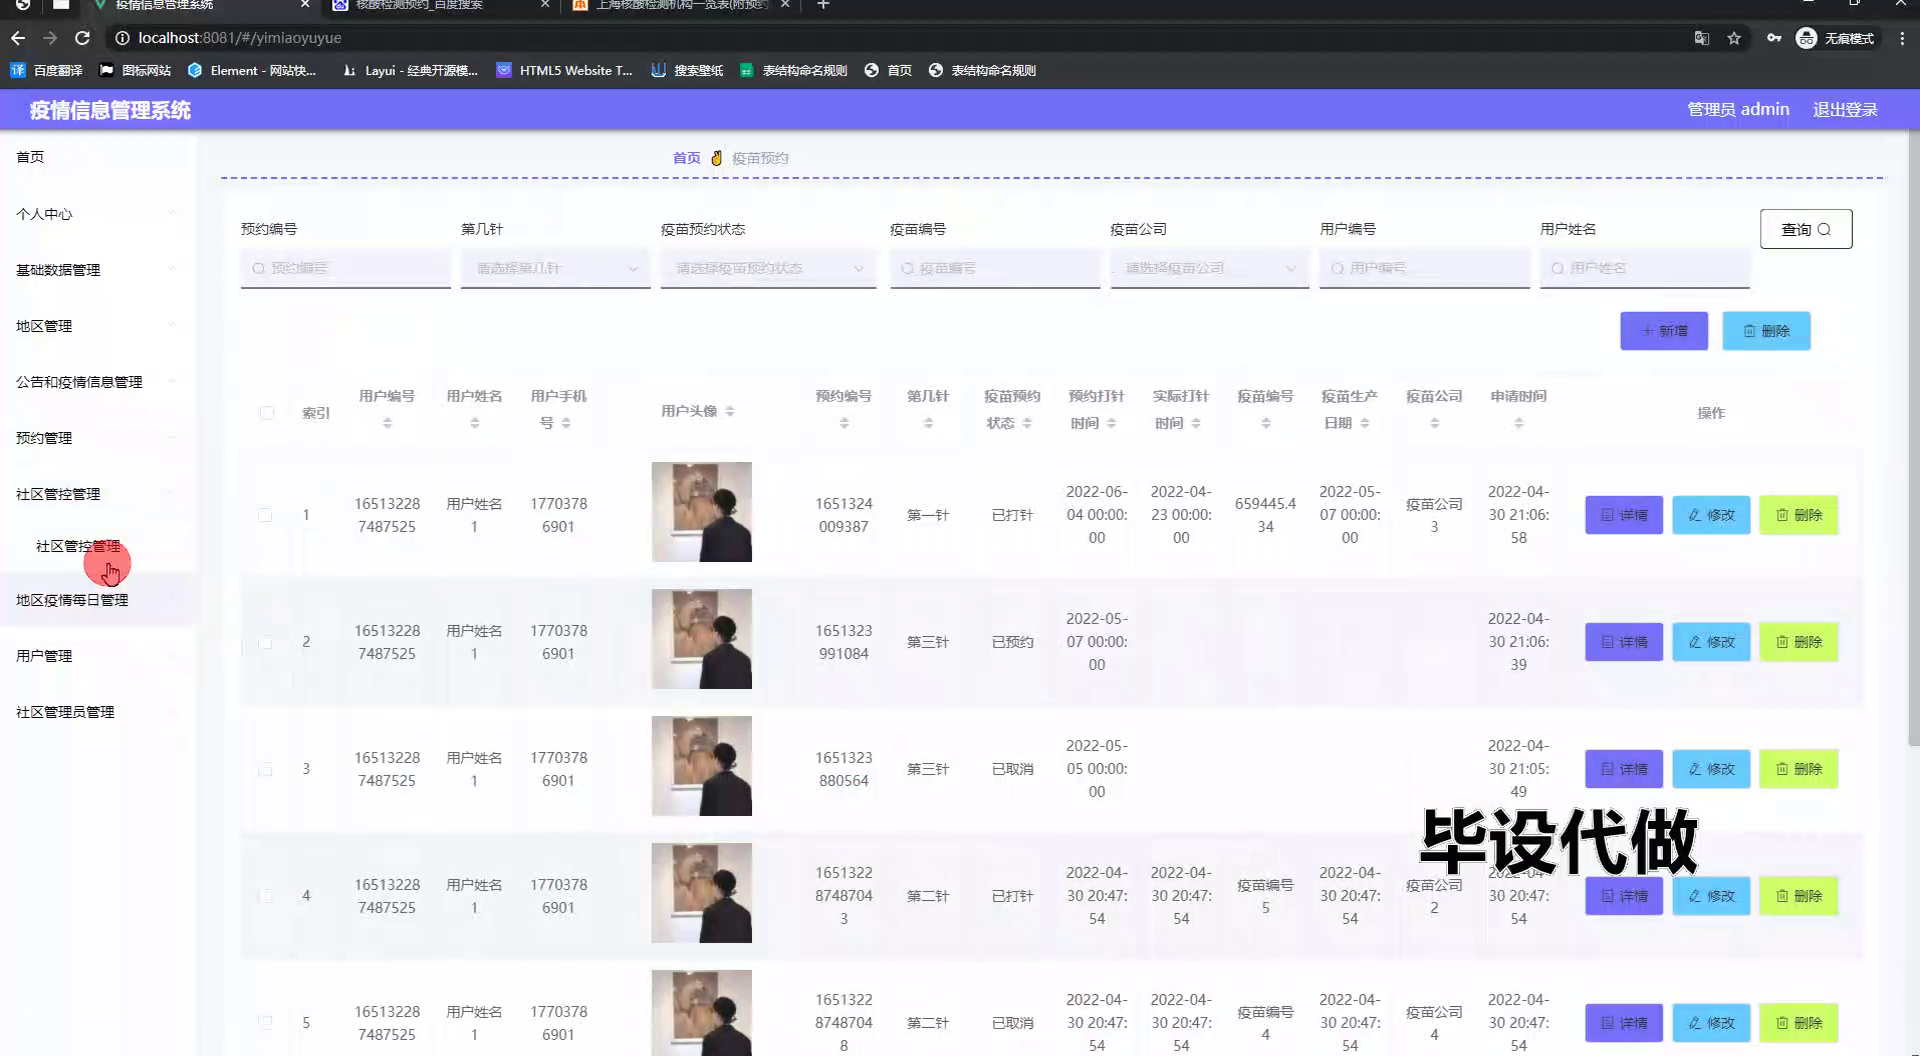This screenshot has width=1920, height=1056.
Task: Focus the 疫苗编号 search input
Action: point(995,268)
